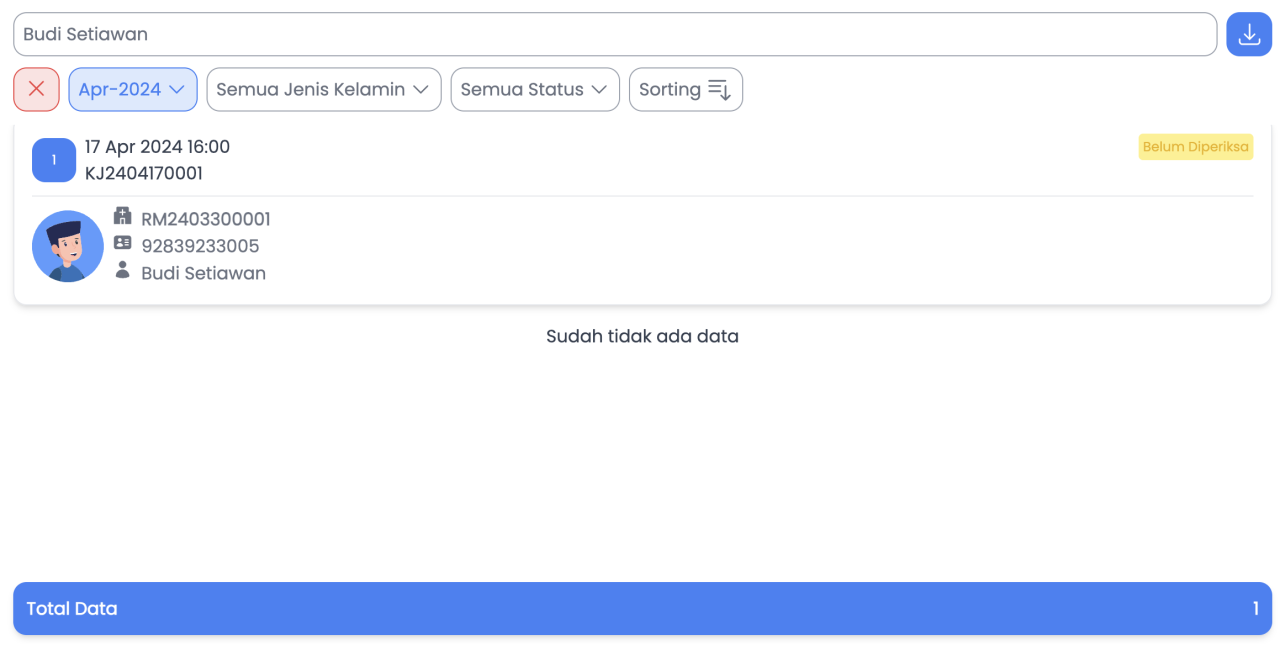
Task: Click record number RM2403300001
Action: pos(206,219)
